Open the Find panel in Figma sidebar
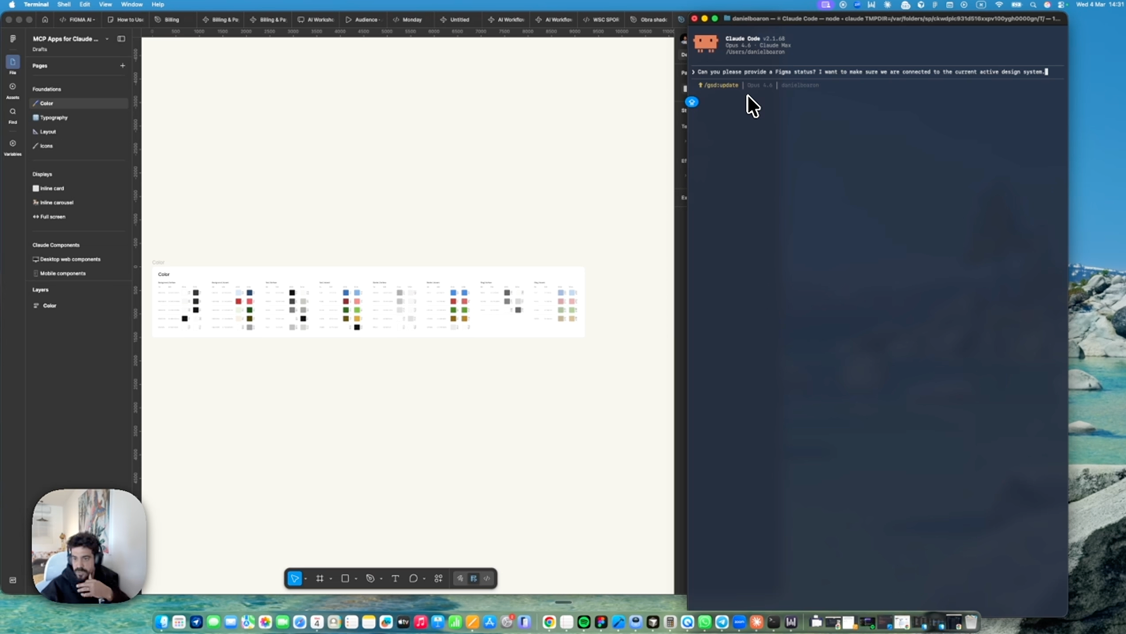This screenshot has height=634, width=1126. 12,115
